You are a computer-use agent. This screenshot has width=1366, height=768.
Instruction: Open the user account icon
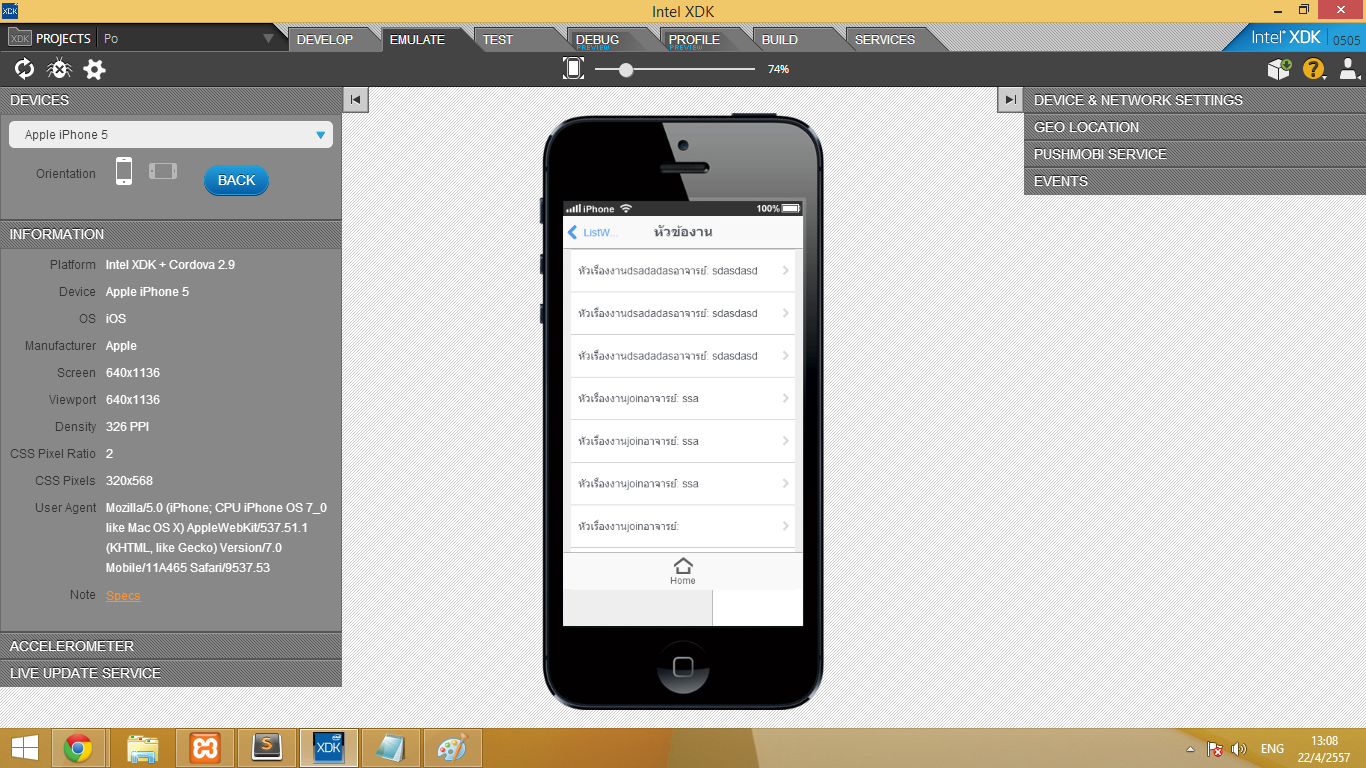[x=1349, y=69]
